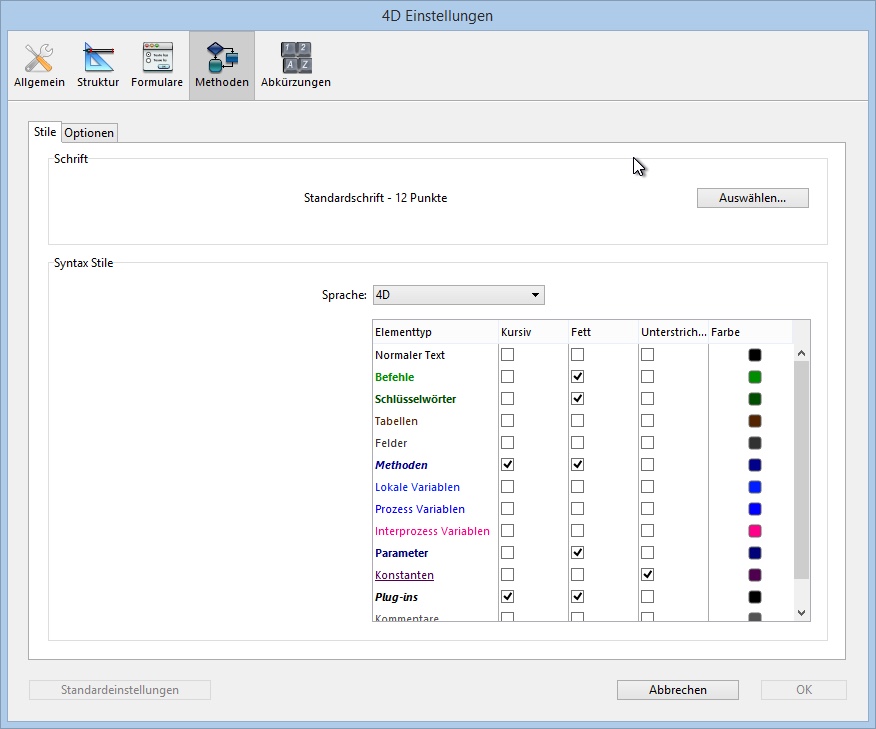This screenshot has width=876, height=729.
Task: Enable Kursiv for Normaler Text
Action: coord(508,355)
